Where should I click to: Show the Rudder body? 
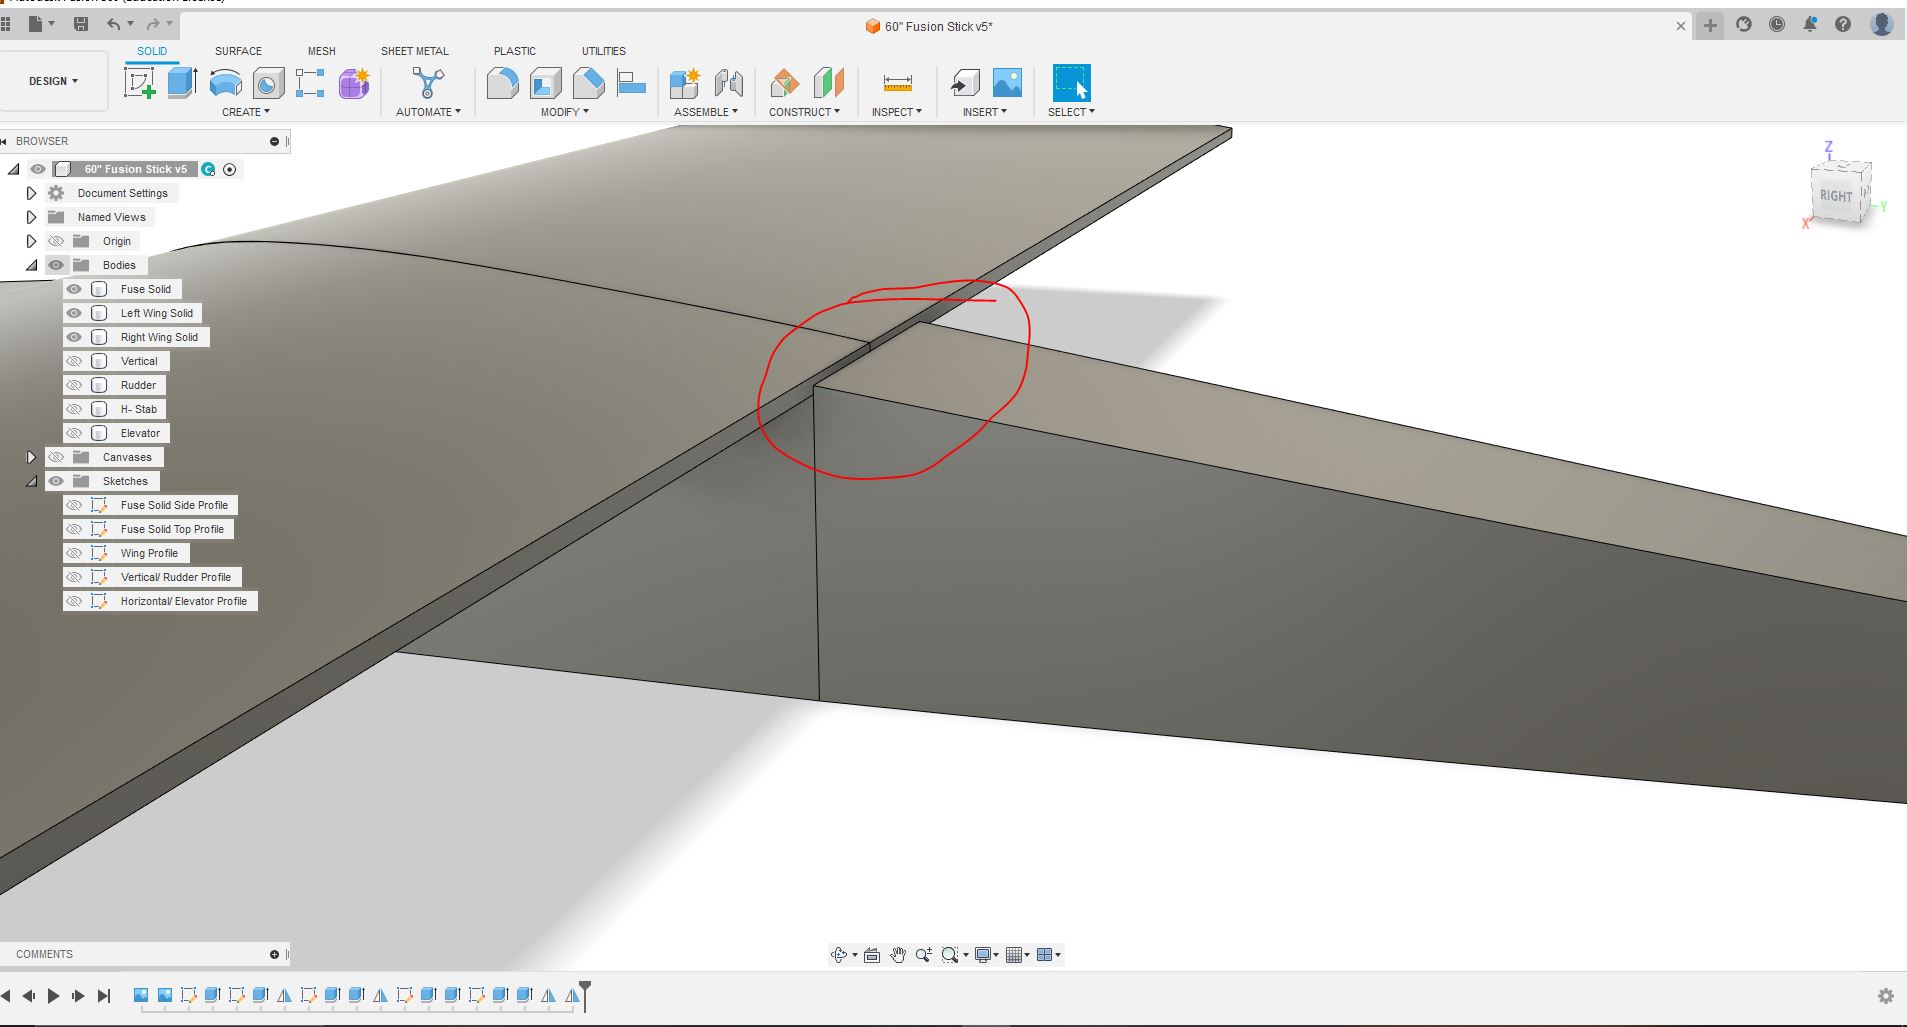(74, 385)
